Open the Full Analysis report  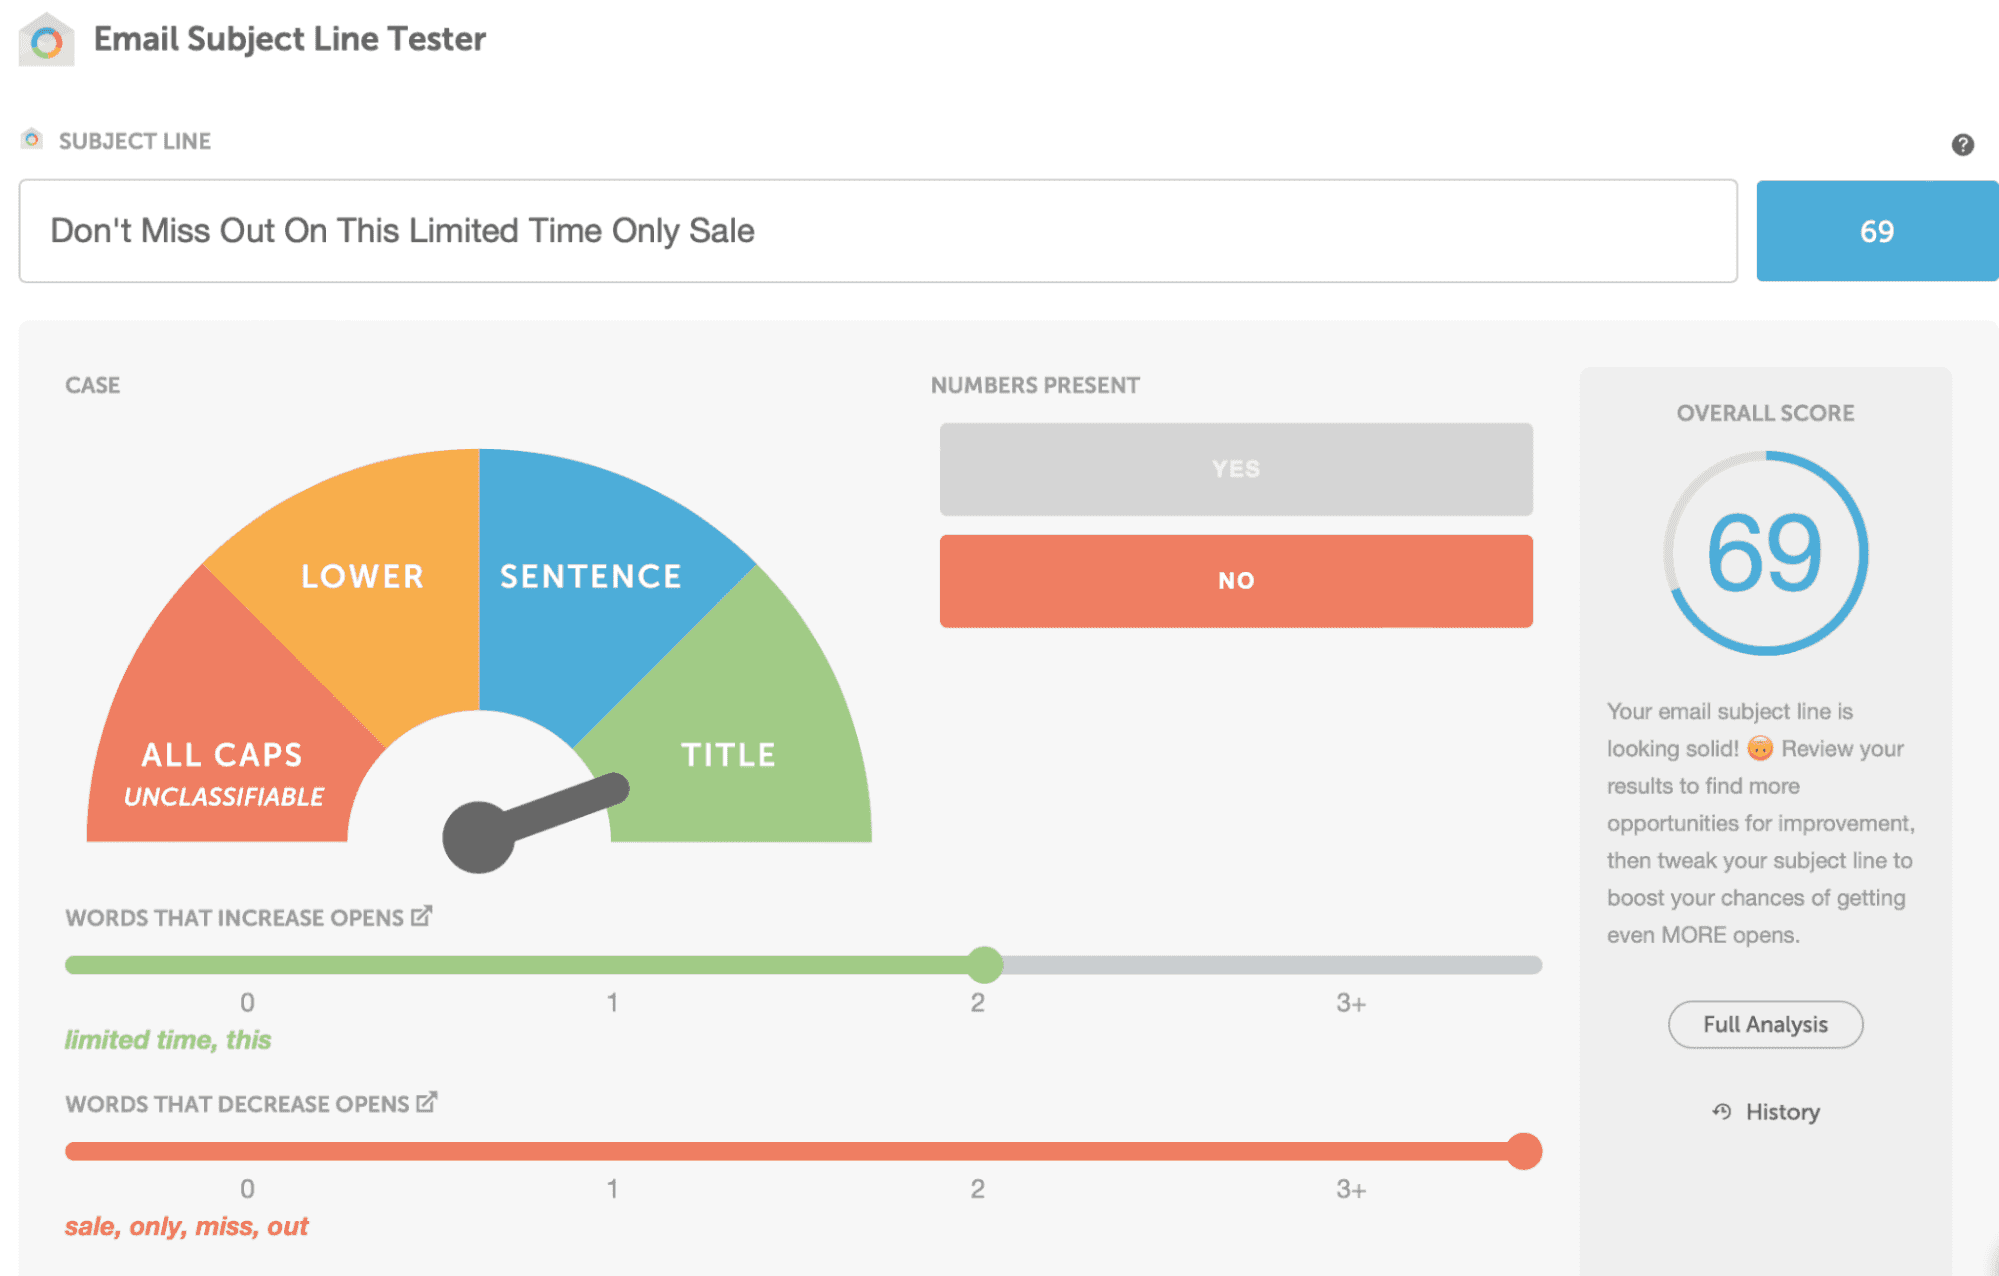pyautogui.click(x=1764, y=1024)
